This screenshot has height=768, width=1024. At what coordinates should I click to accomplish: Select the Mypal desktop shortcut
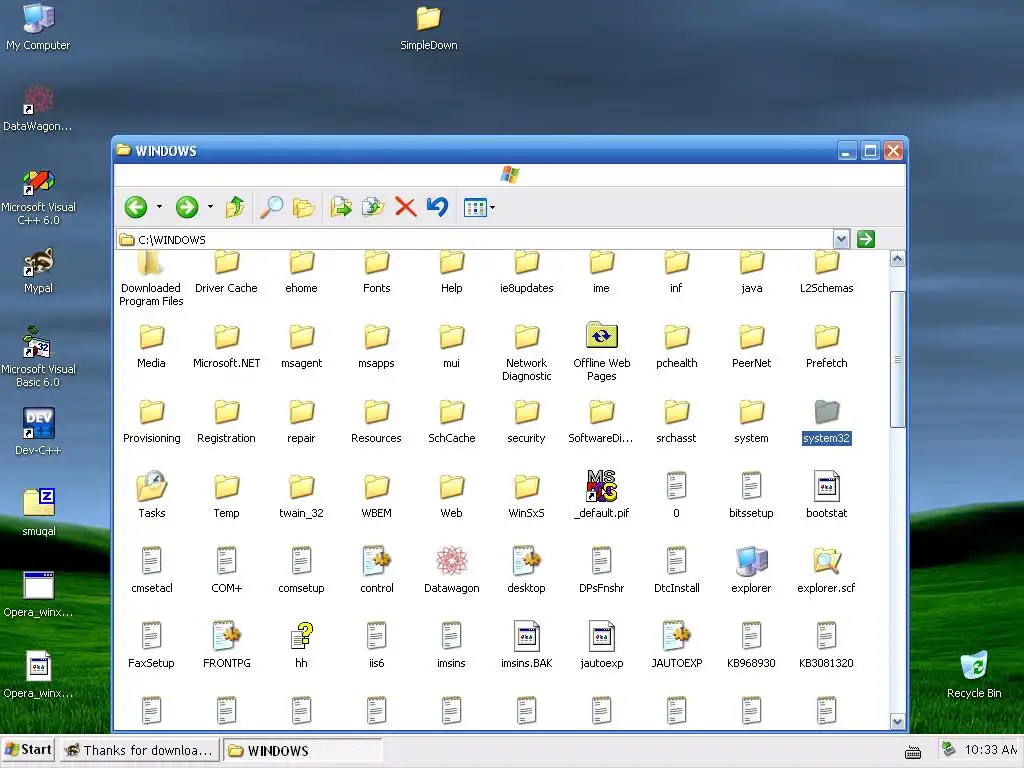[38, 271]
